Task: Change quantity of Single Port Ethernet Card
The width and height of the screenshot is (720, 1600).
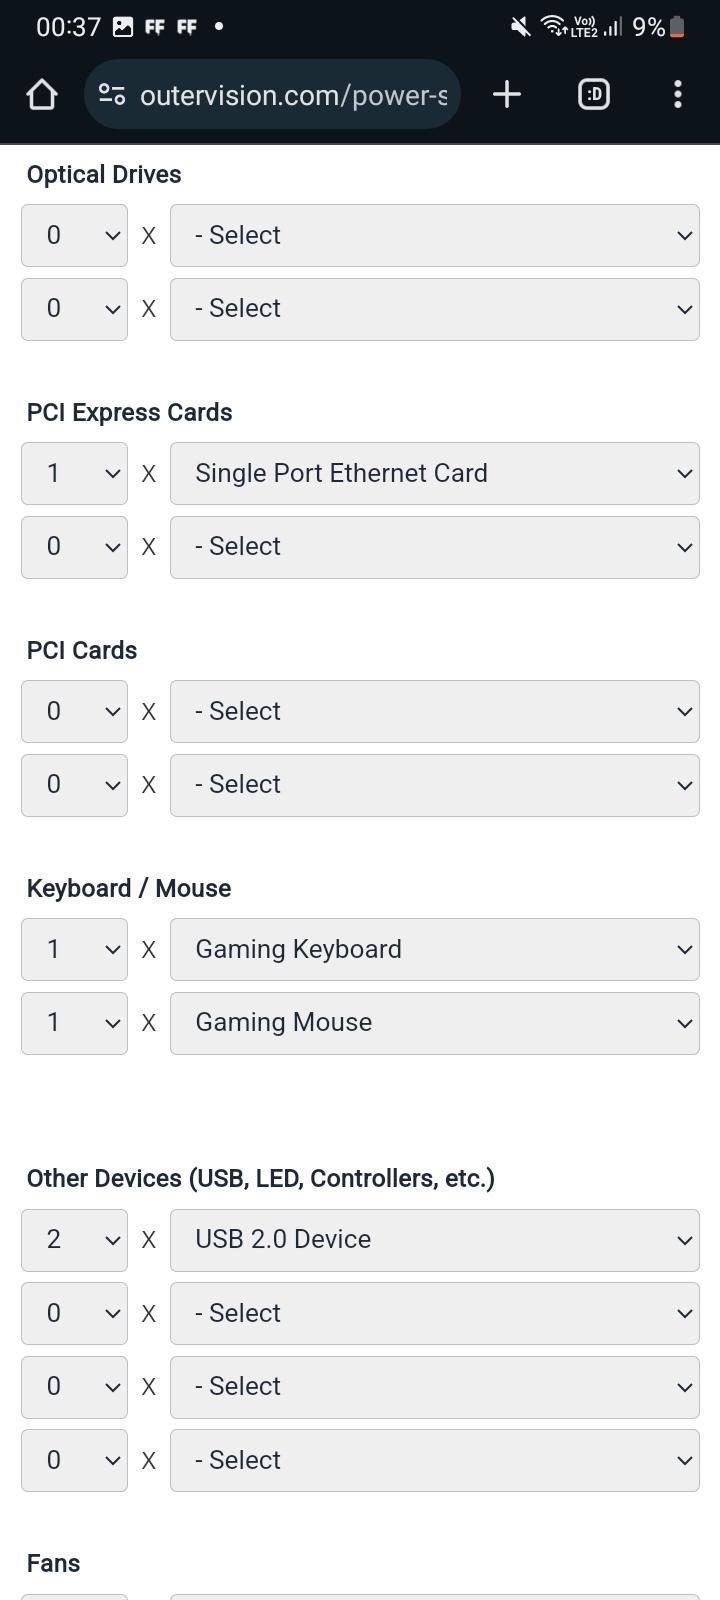Action: tap(74, 473)
